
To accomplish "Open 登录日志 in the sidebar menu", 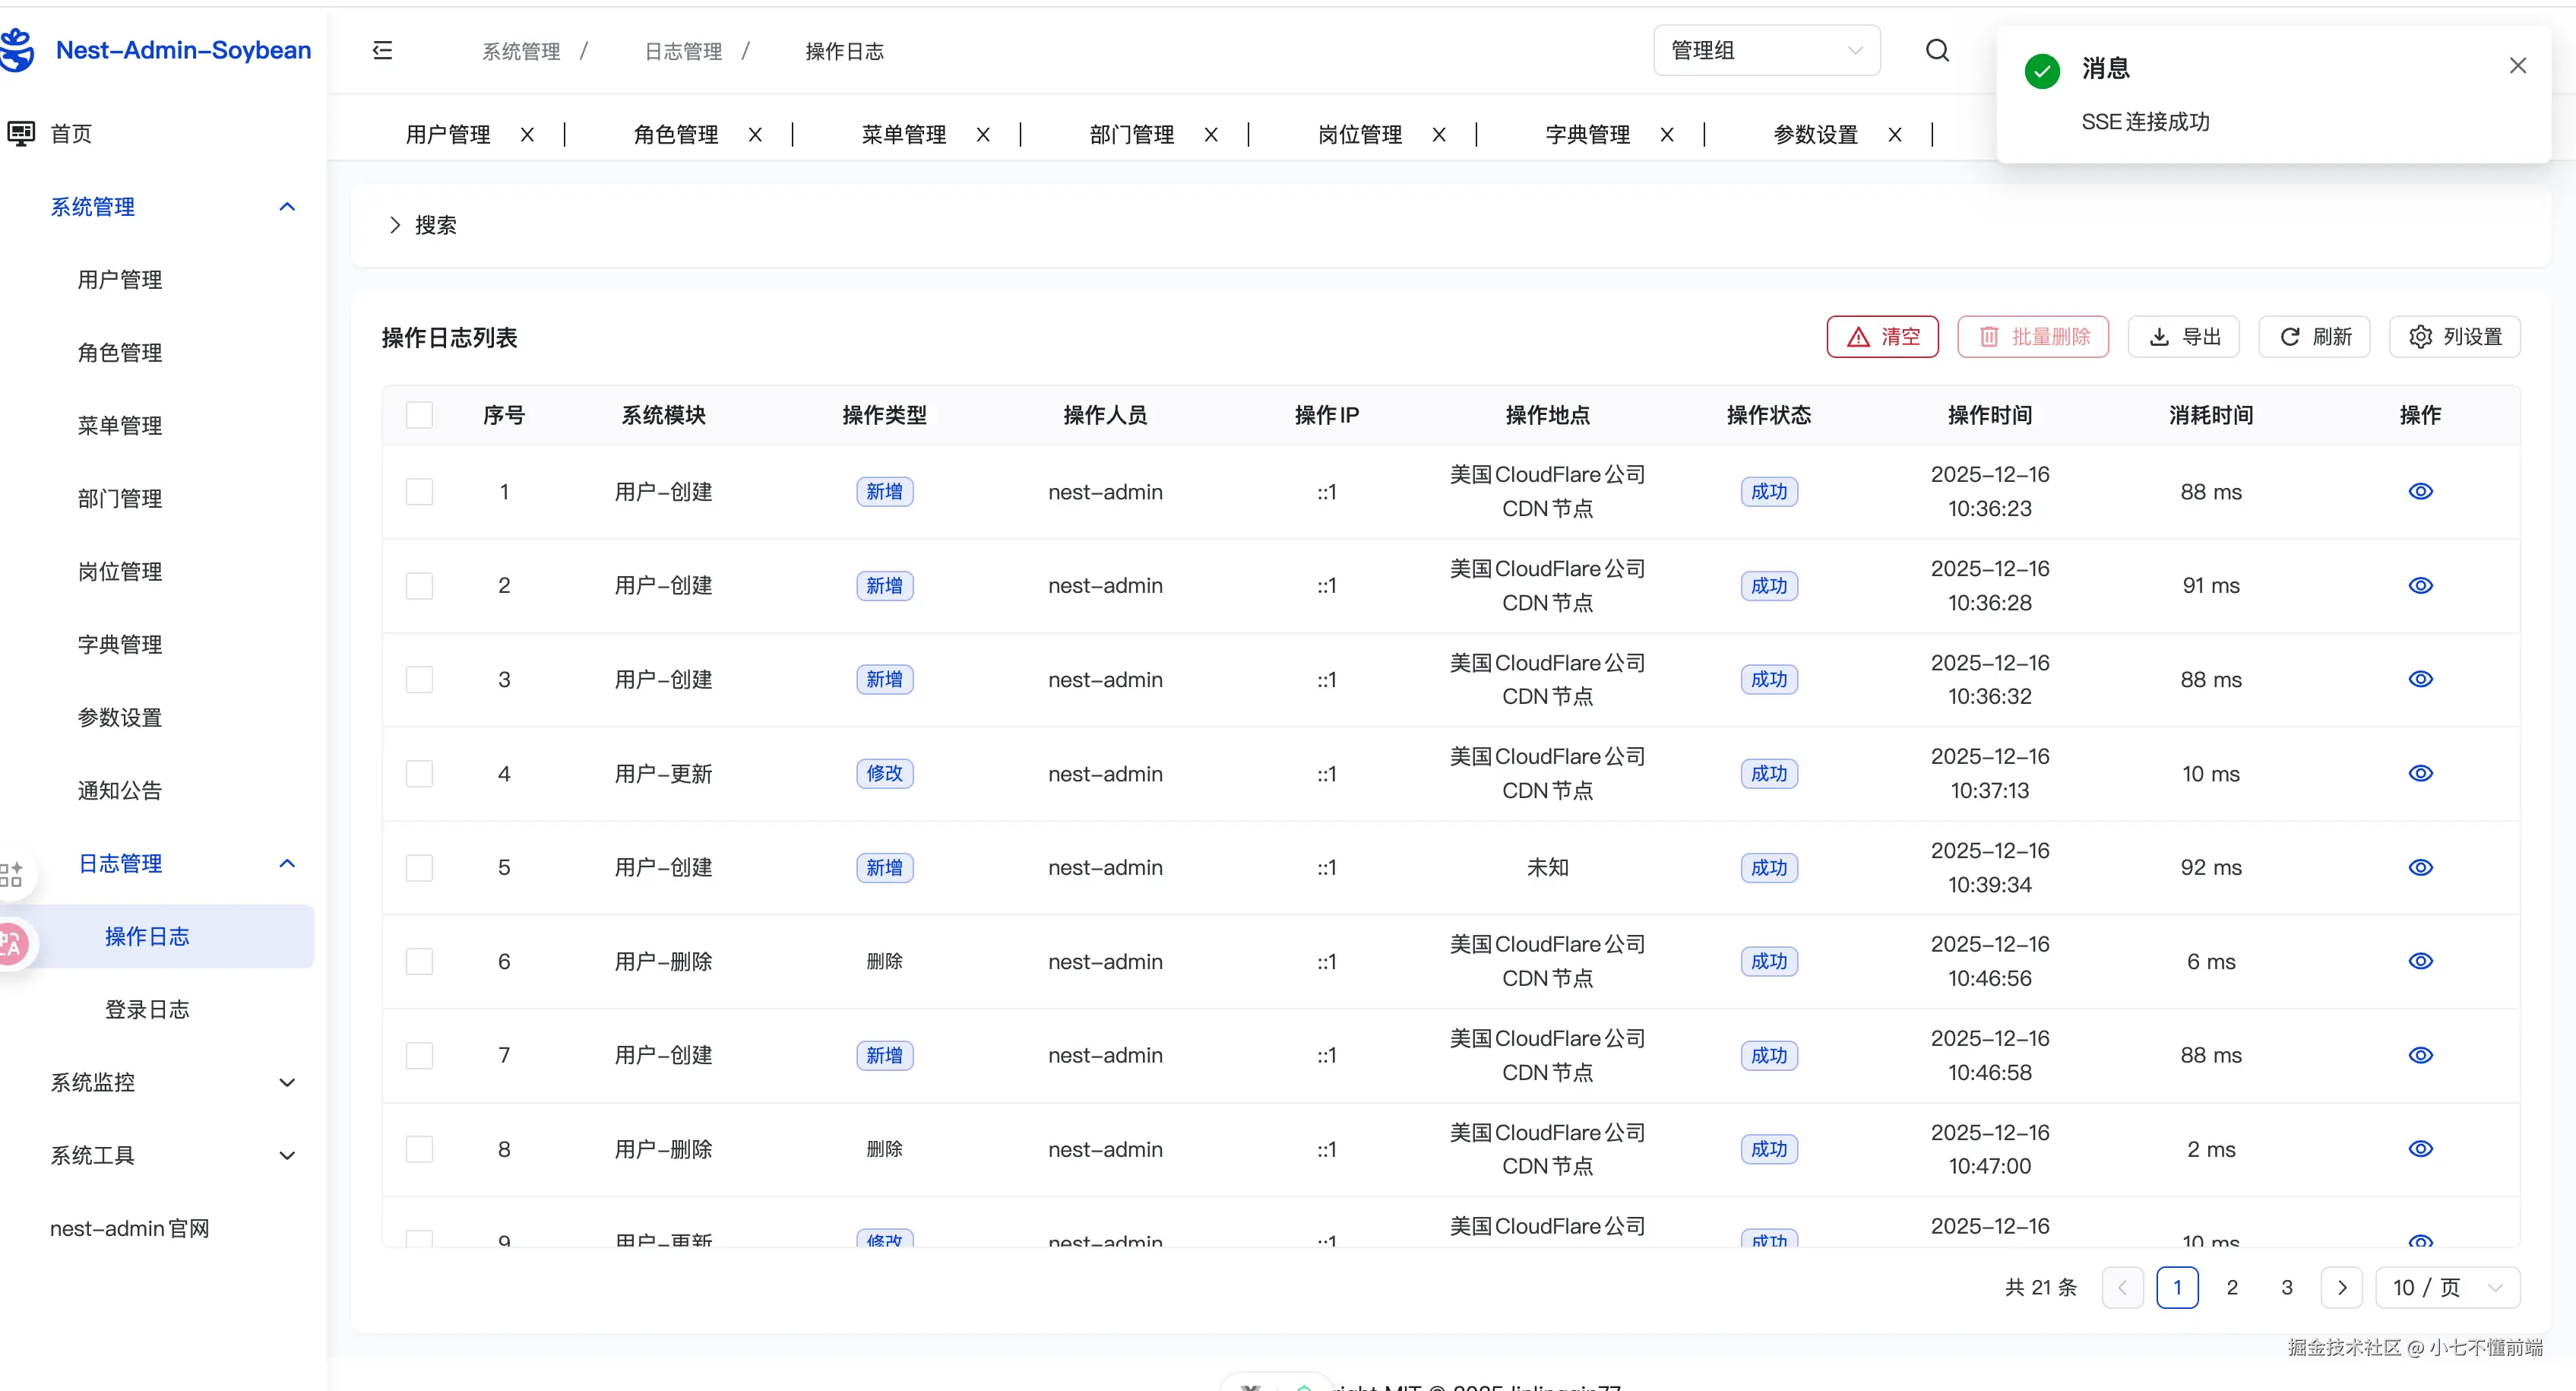I will pos(147,1009).
